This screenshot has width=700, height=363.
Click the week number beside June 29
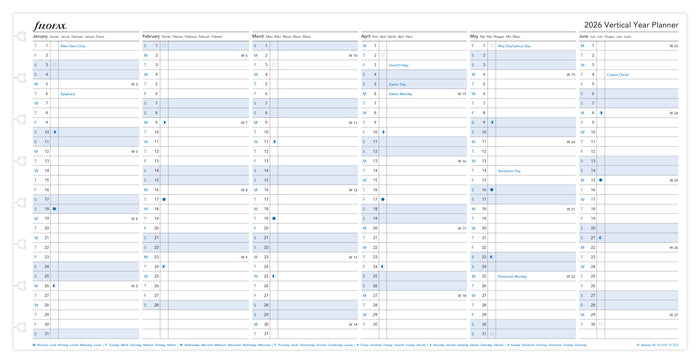coord(674,315)
